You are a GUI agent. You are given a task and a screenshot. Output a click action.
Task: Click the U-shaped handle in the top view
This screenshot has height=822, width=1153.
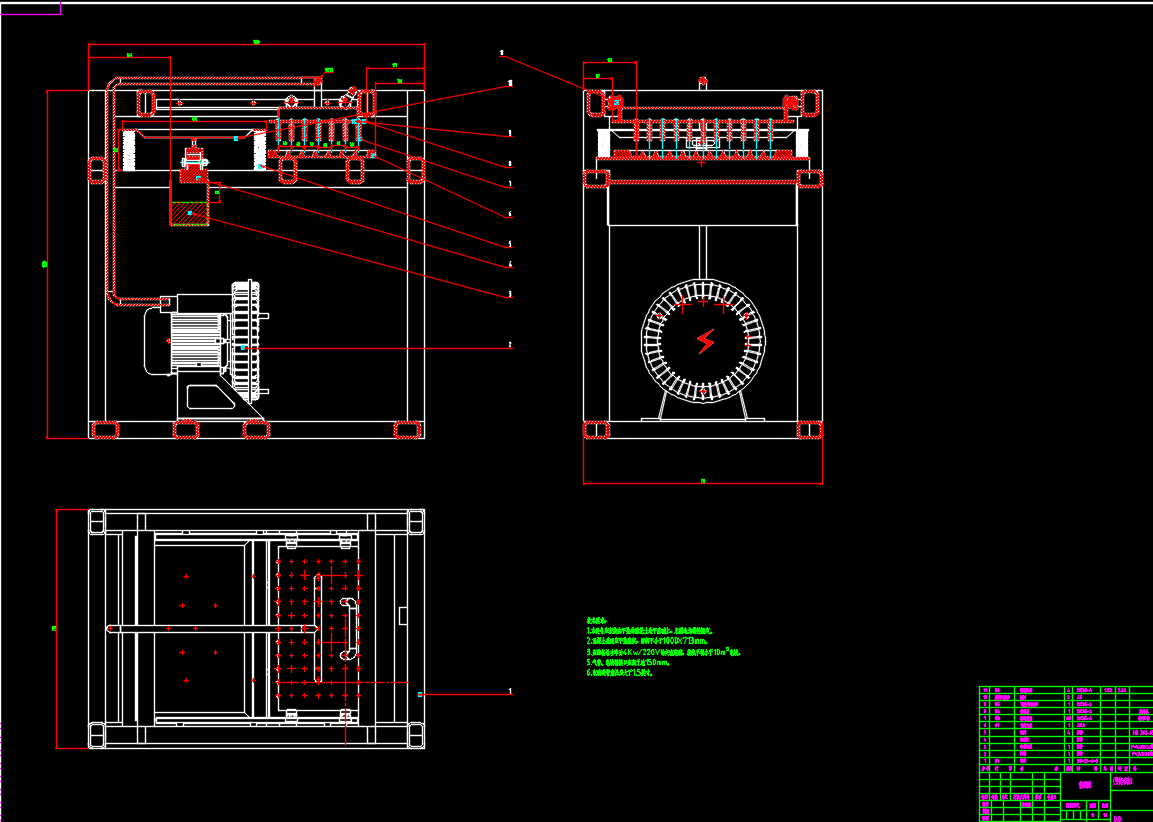(349, 629)
